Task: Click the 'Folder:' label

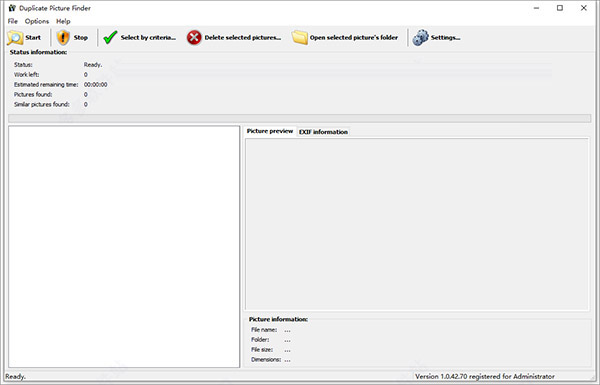Action: point(260,340)
